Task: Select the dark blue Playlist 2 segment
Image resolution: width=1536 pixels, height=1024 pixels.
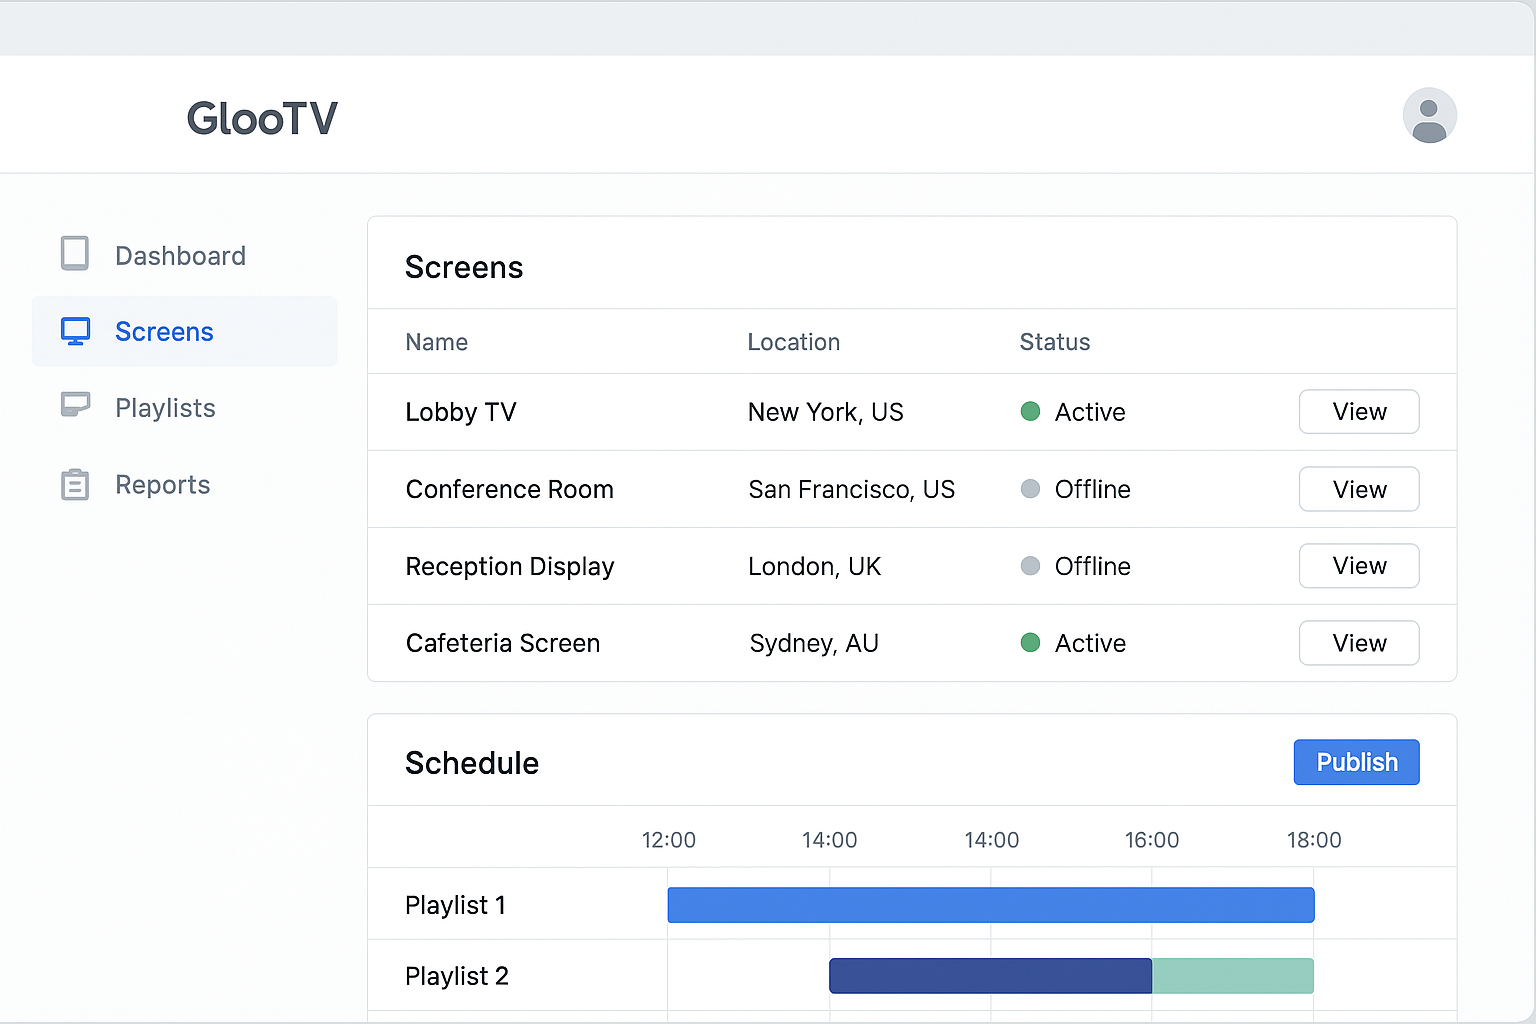Action: point(990,975)
